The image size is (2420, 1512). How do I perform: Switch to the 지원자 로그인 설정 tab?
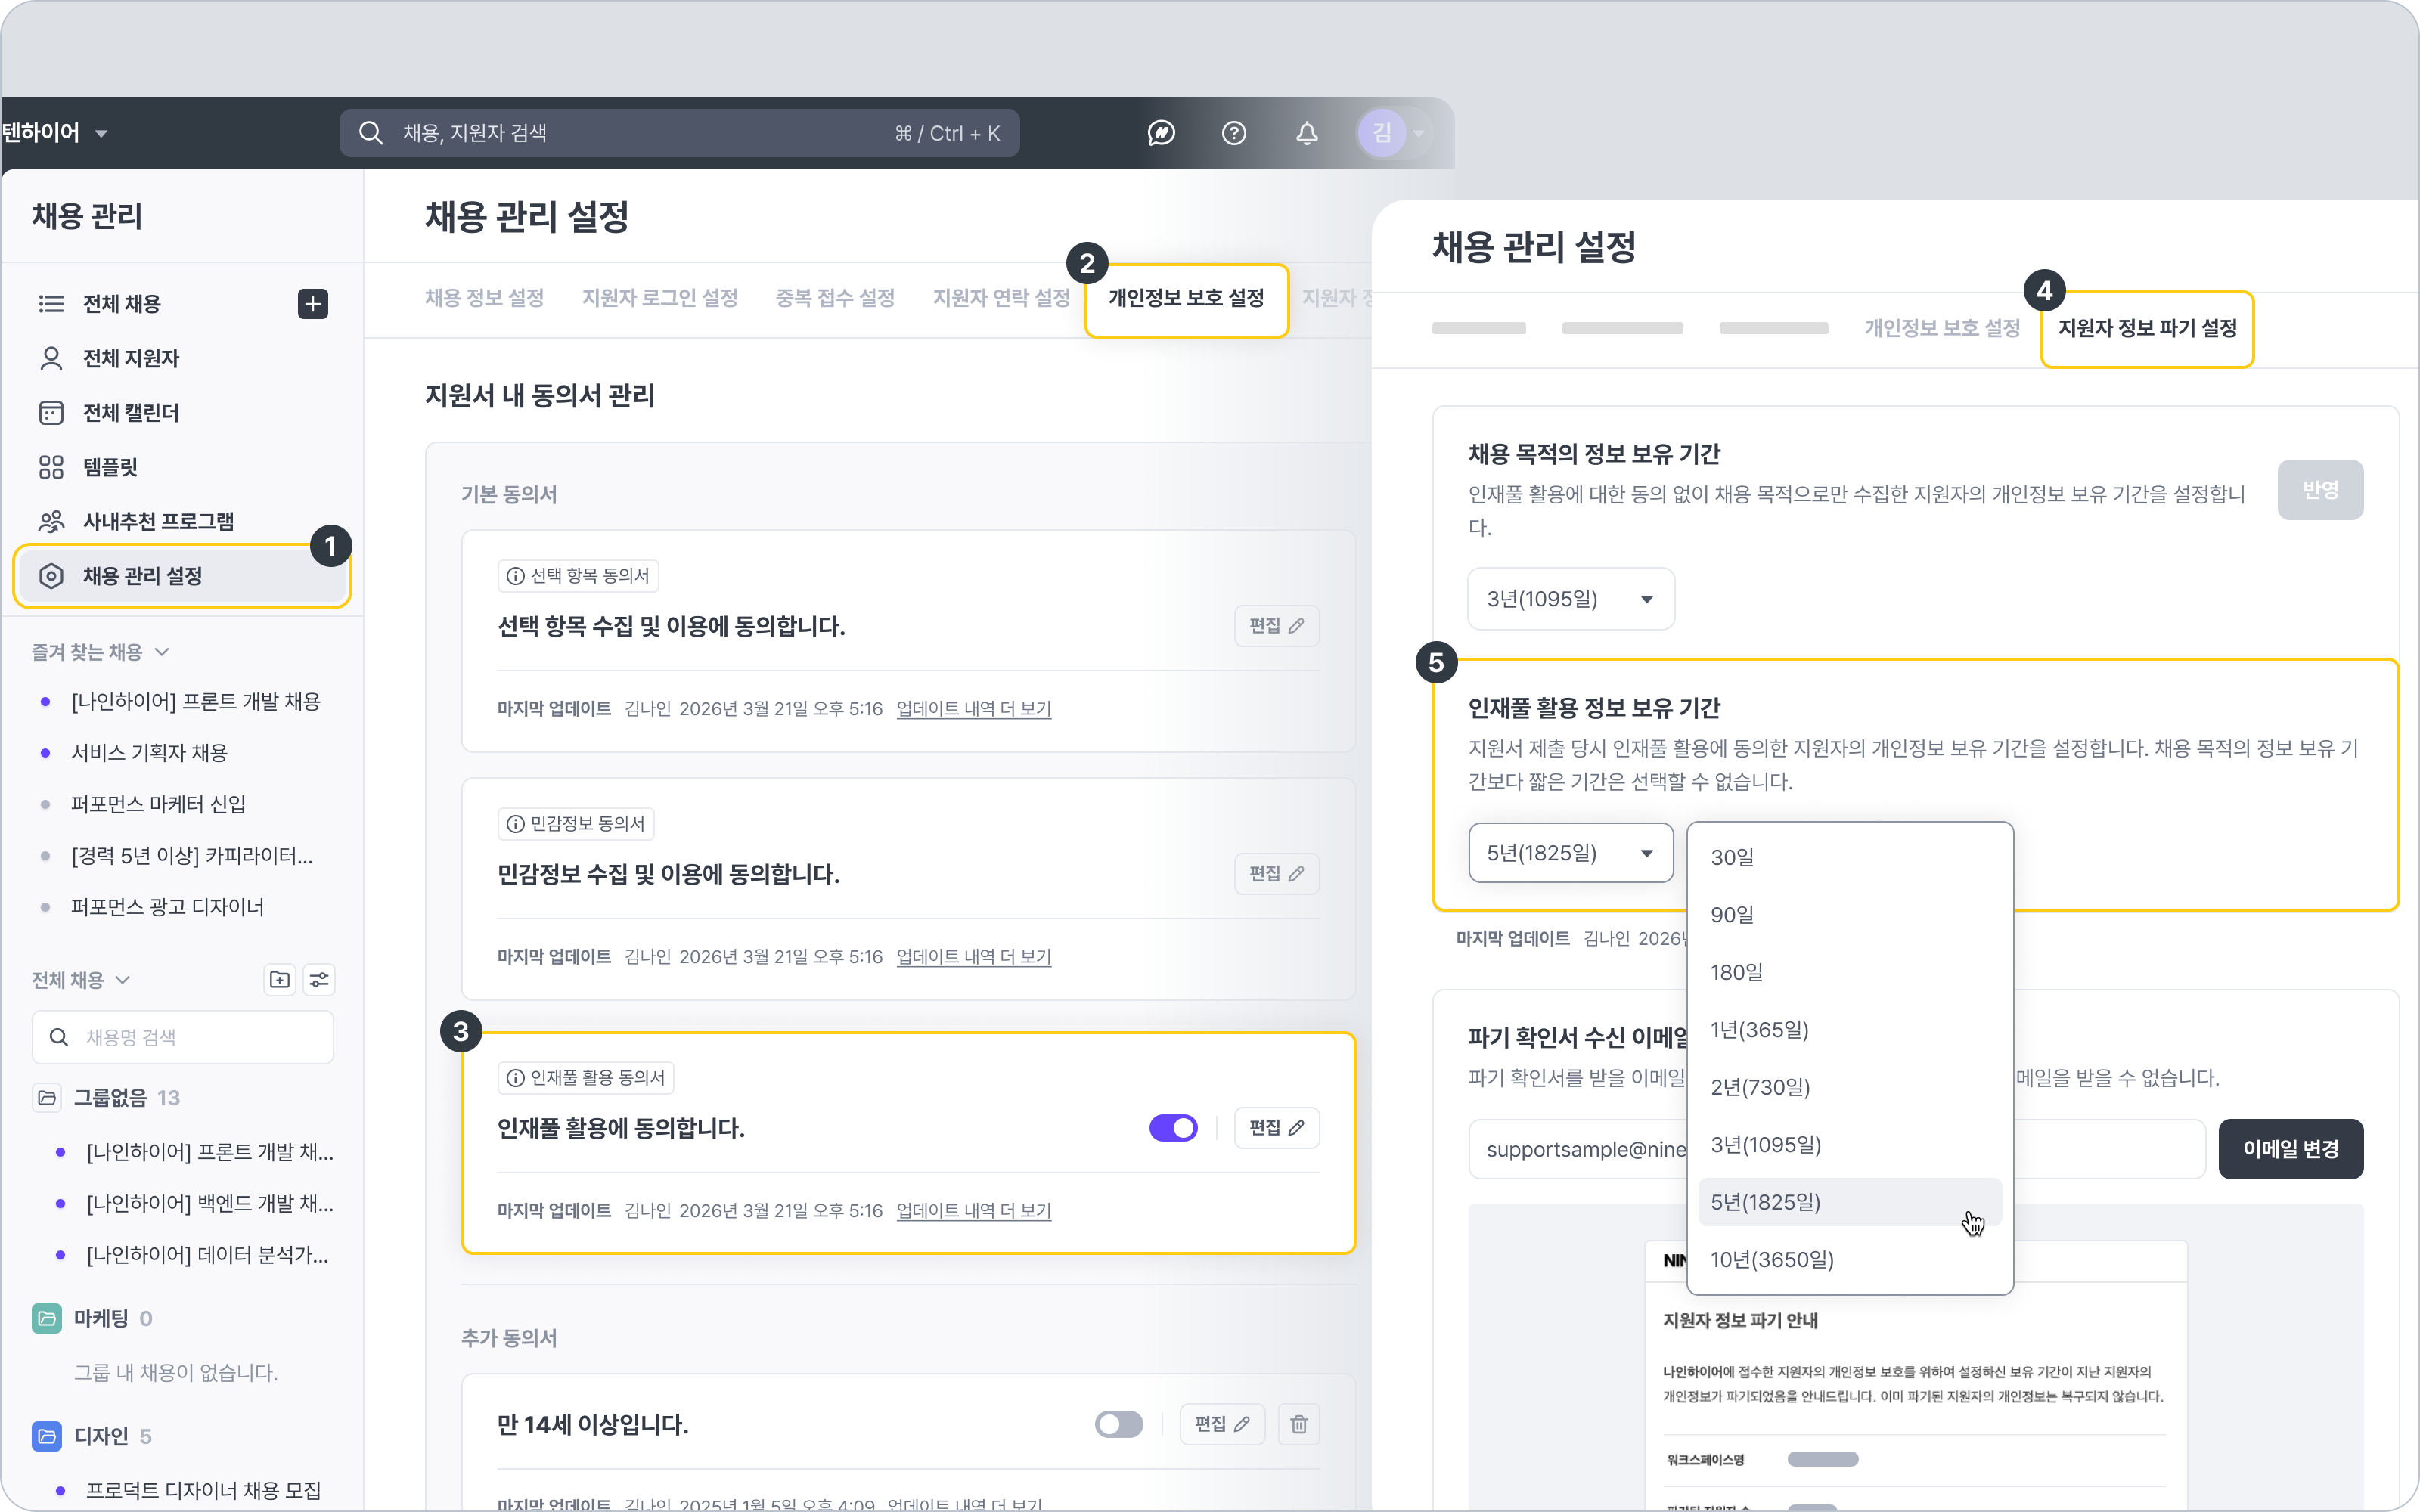[x=659, y=298]
